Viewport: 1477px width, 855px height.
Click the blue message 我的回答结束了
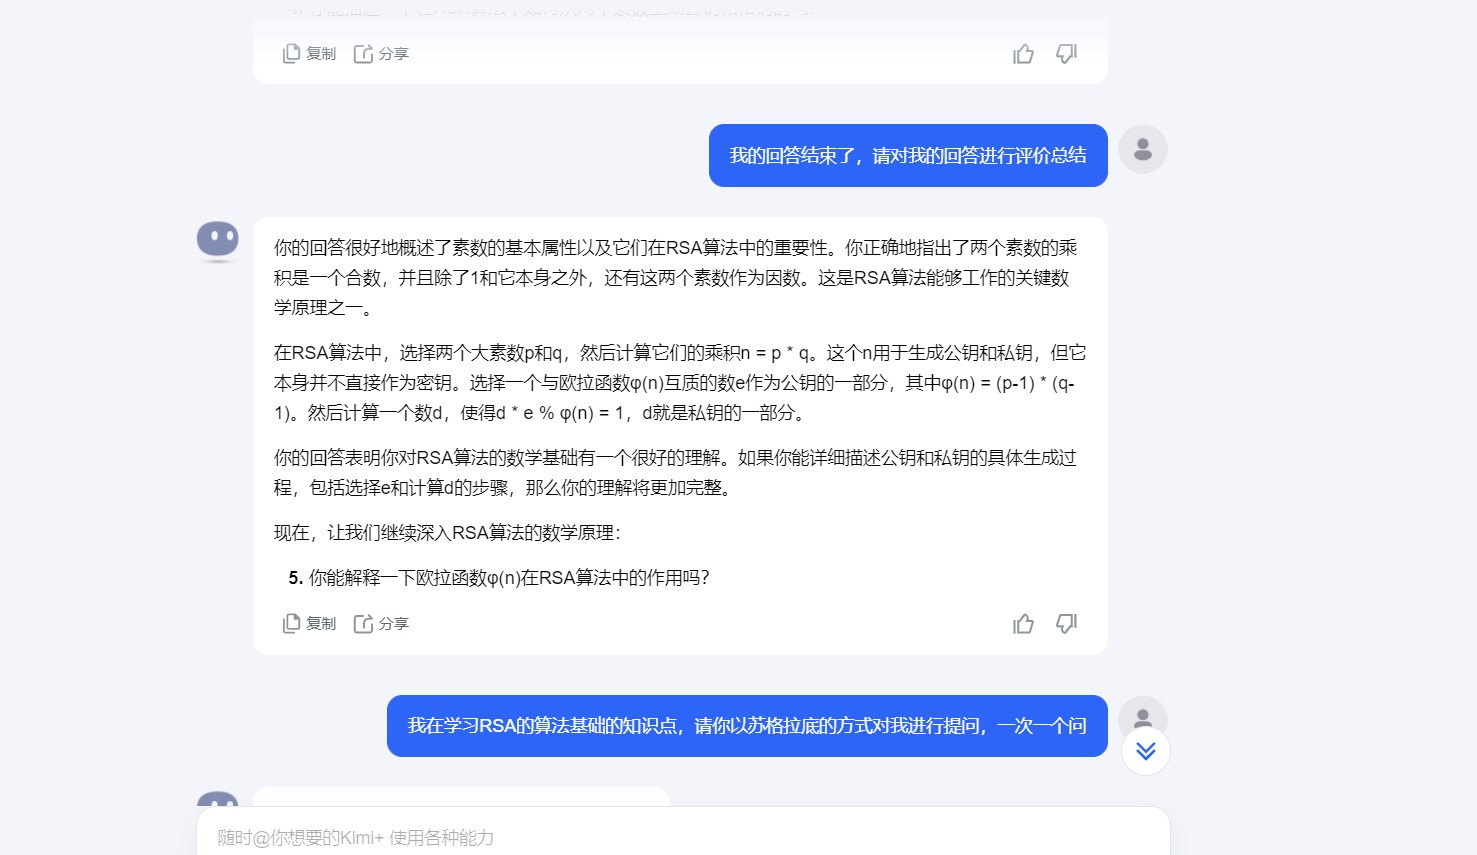908,155
